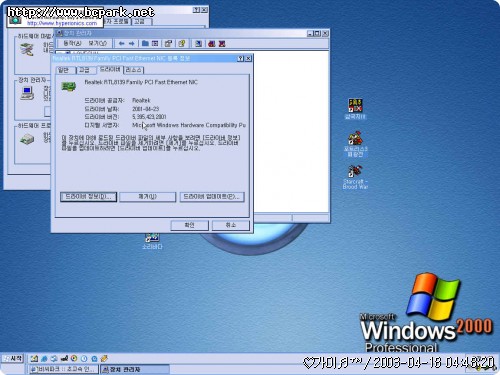
Task: Switch to the 고급 tab in the Realtek dialog
Action: click(85, 70)
